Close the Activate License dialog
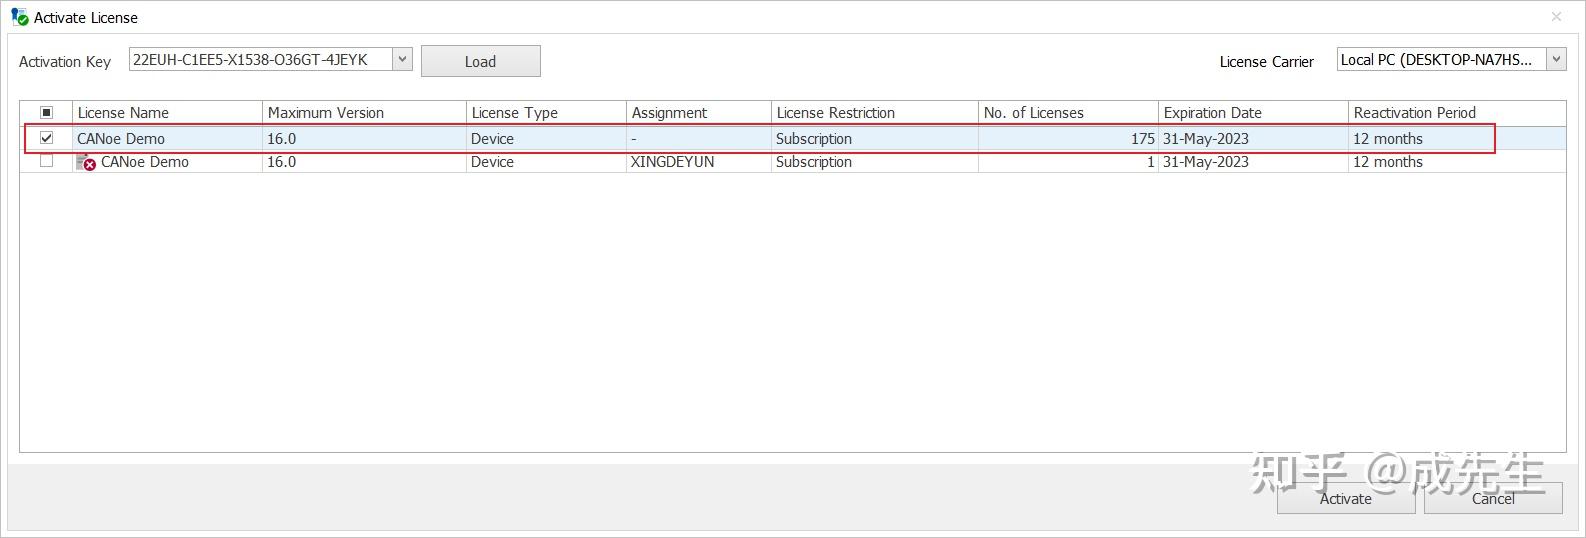 [x=1556, y=17]
